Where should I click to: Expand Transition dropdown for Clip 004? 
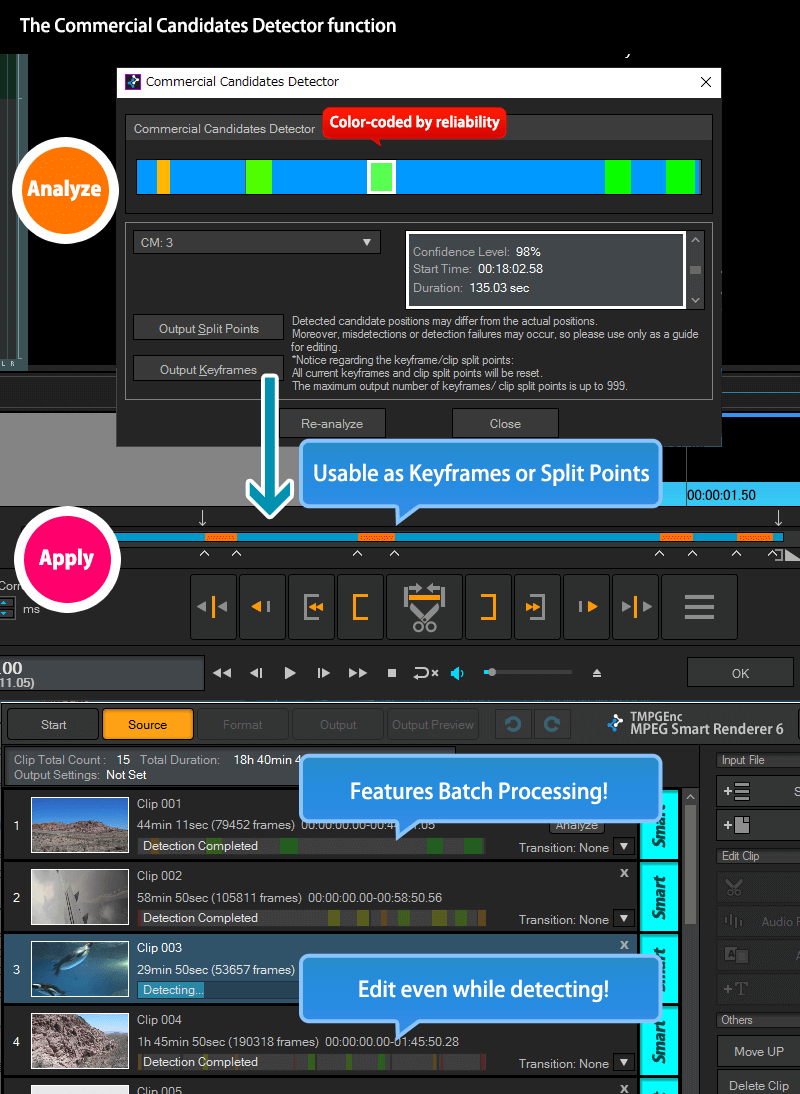click(624, 1063)
